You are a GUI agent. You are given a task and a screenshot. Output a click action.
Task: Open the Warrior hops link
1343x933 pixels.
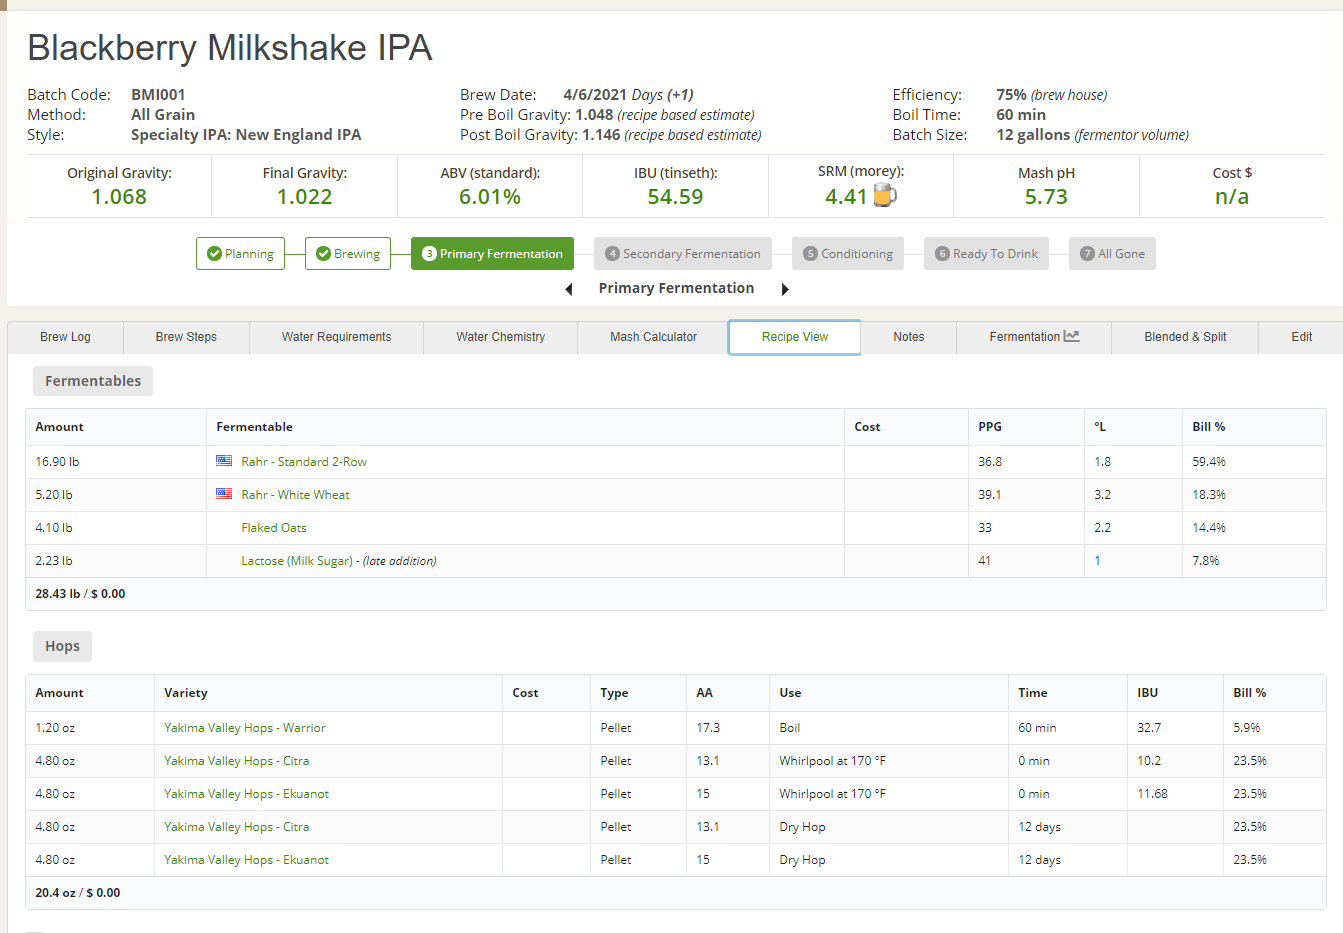pyautogui.click(x=245, y=728)
